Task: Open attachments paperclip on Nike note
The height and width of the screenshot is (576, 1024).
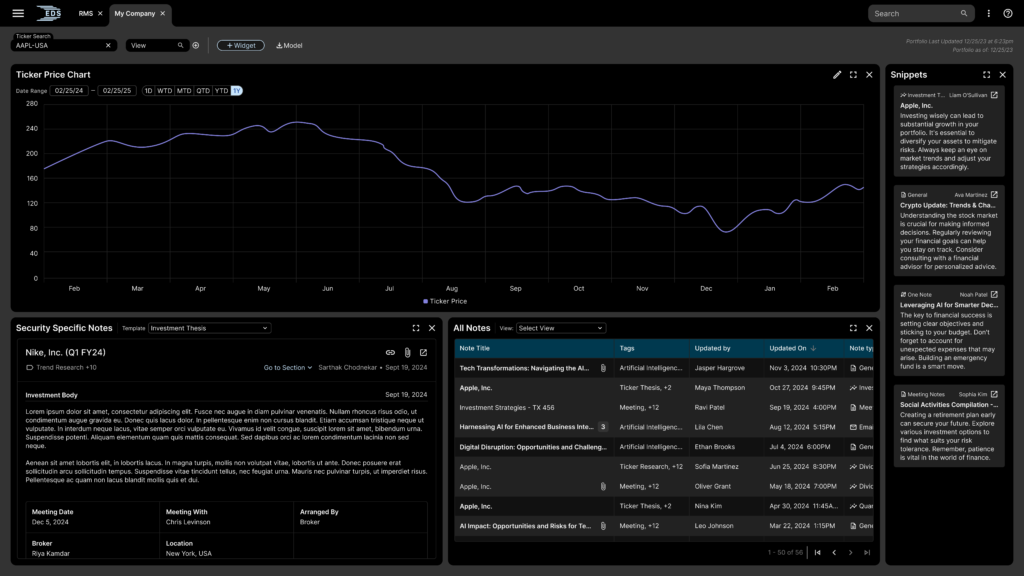Action: [408, 353]
